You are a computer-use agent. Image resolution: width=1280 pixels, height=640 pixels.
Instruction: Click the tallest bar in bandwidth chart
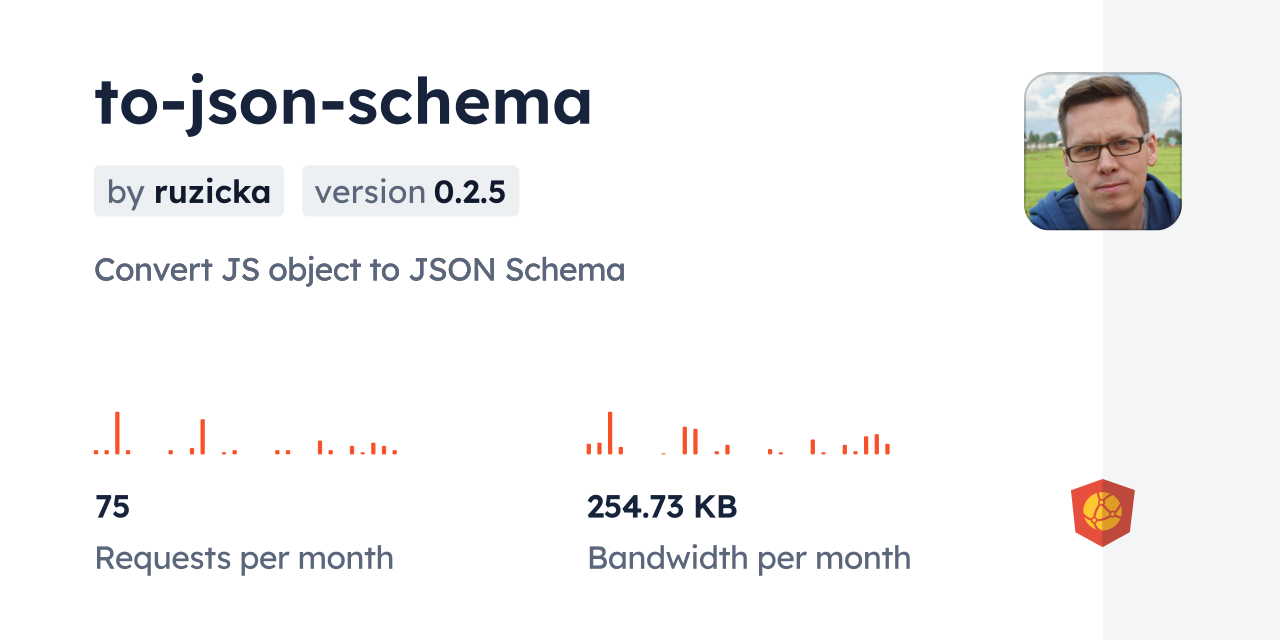click(x=609, y=433)
